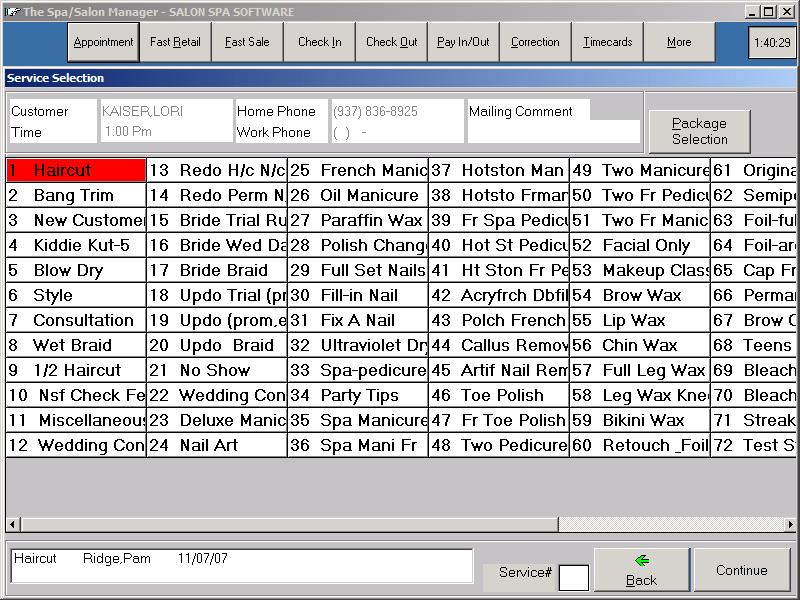Image resolution: width=800 pixels, height=600 pixels.
Task: Select the Lip Wax service
Action: point(640,321)
